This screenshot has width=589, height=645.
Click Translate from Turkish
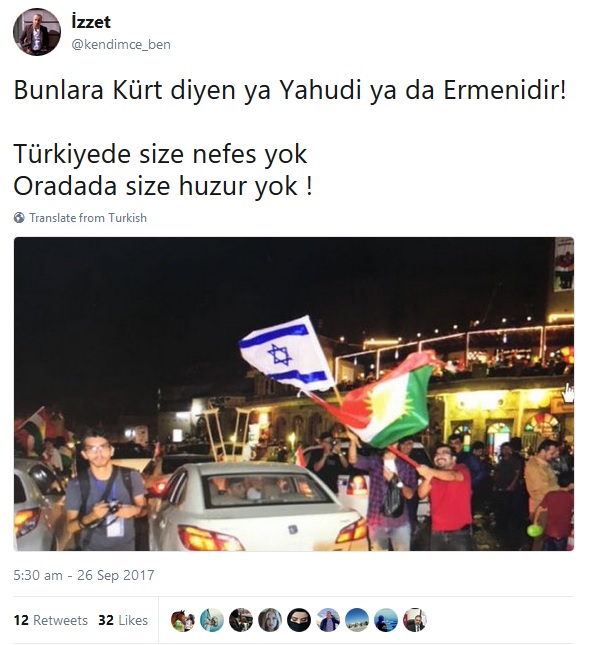click(88, 218)
